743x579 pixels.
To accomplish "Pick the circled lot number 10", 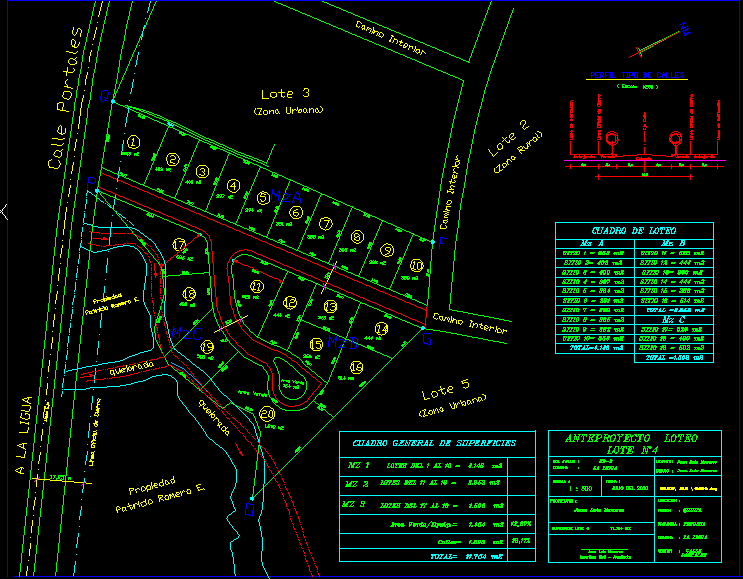I will 416,265.
